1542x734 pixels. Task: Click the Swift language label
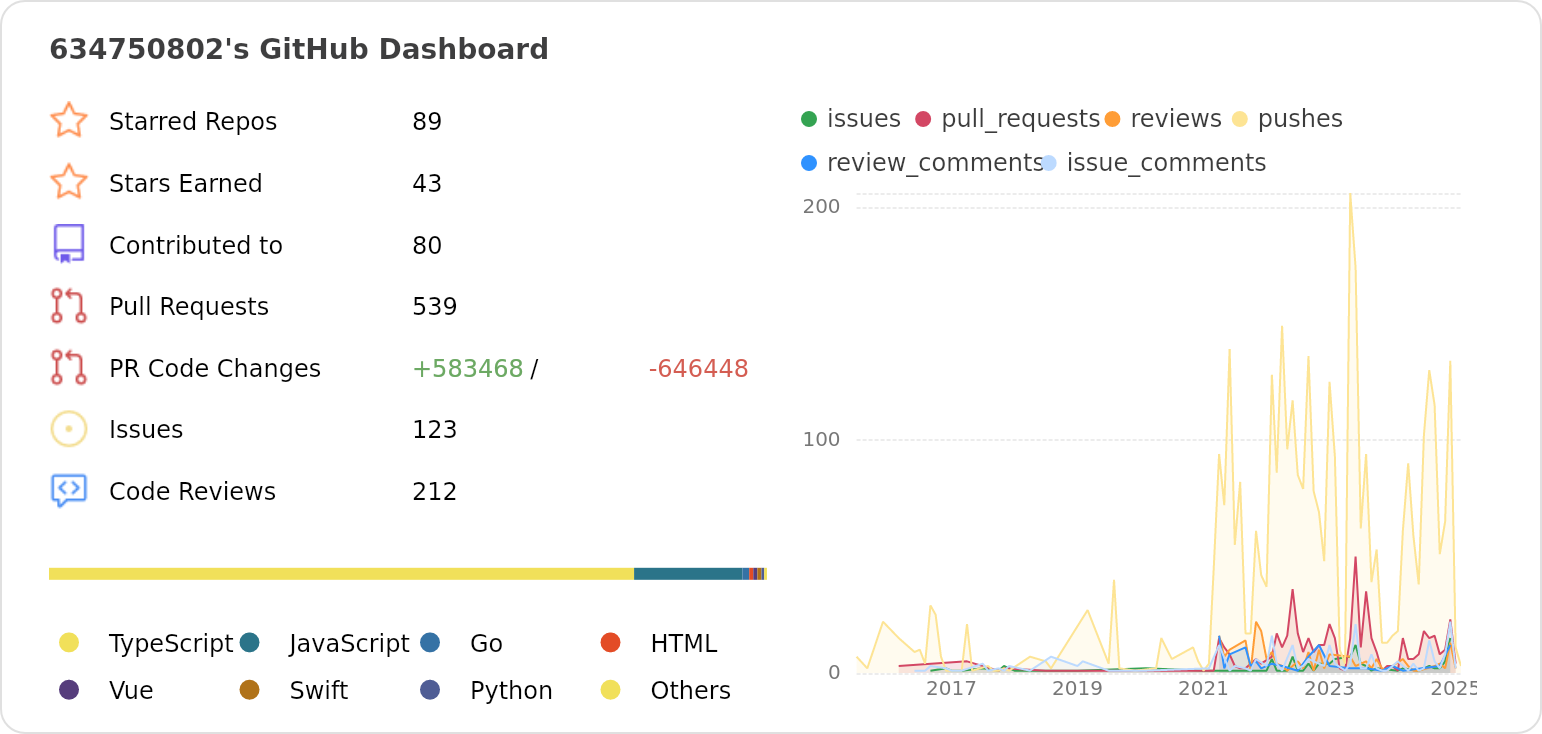pos(319,691)
